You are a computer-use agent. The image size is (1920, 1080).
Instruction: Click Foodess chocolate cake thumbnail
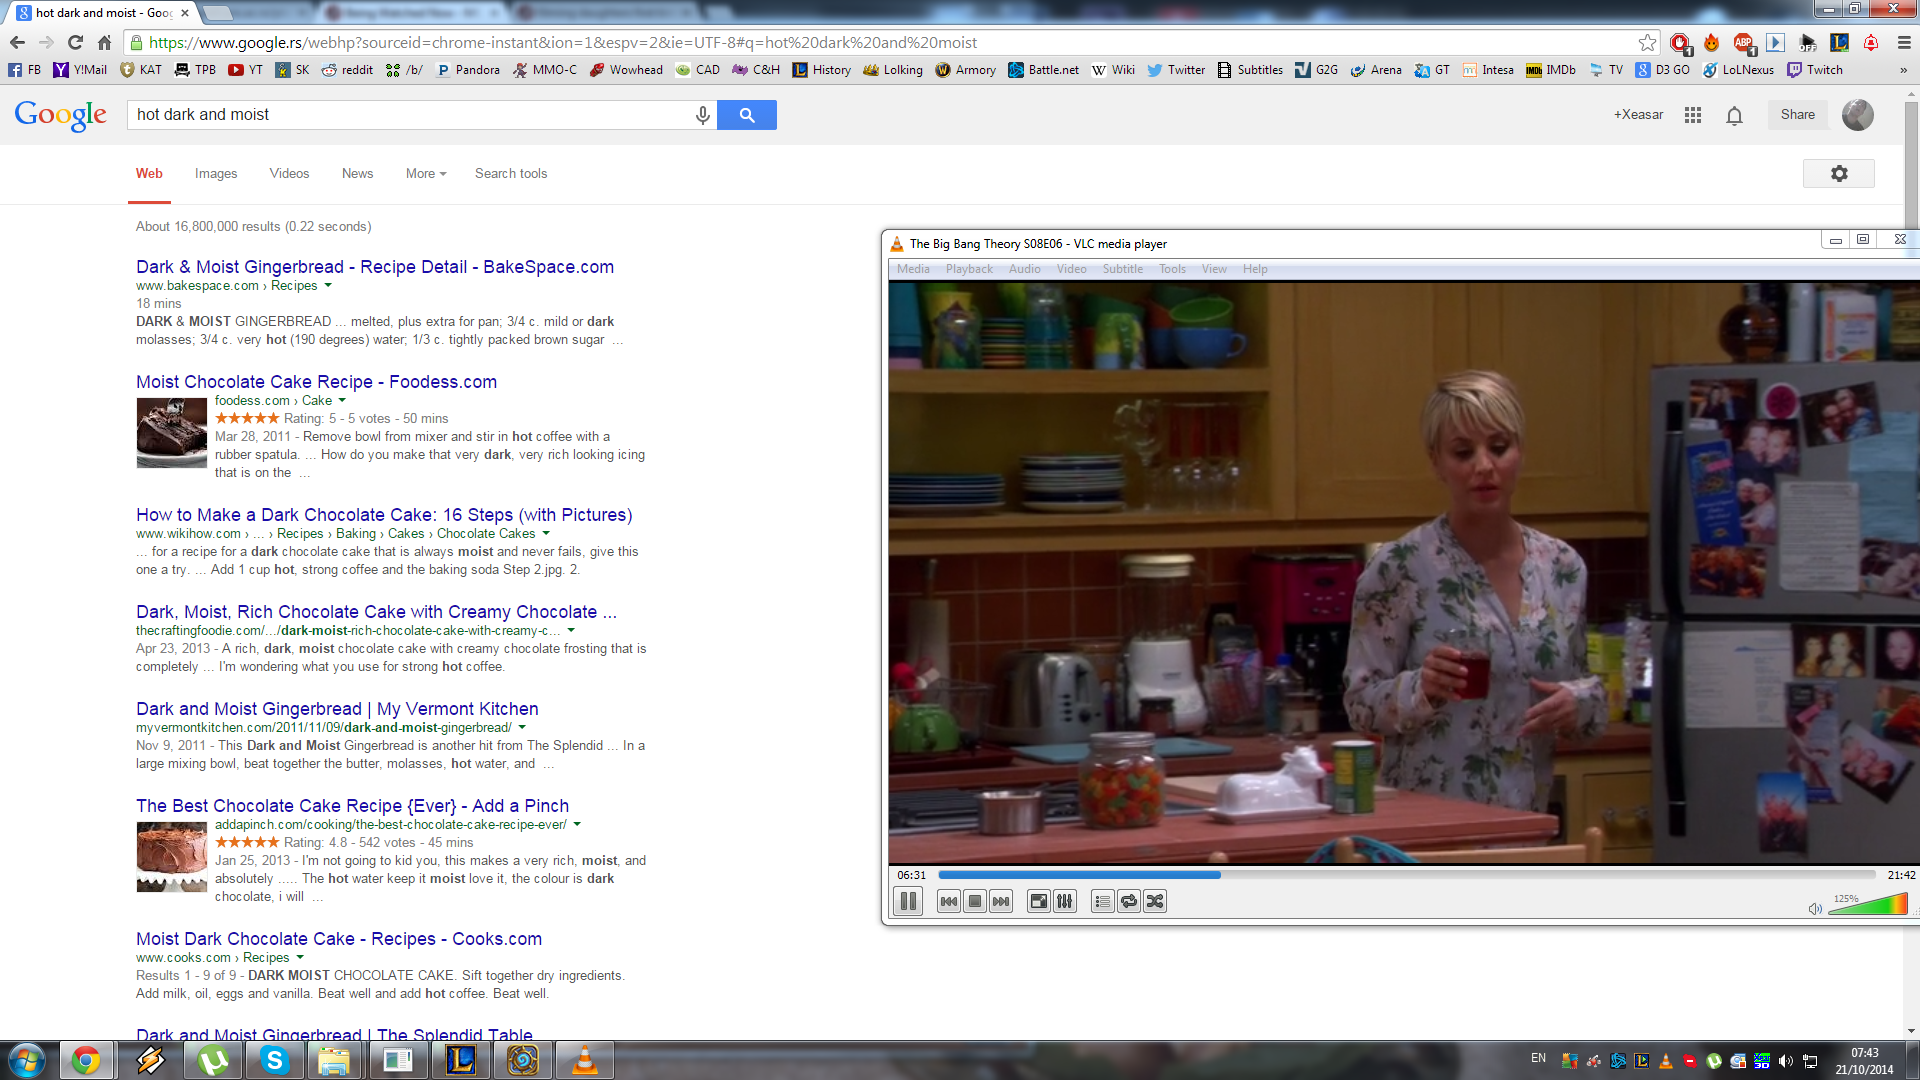(172, 433)
